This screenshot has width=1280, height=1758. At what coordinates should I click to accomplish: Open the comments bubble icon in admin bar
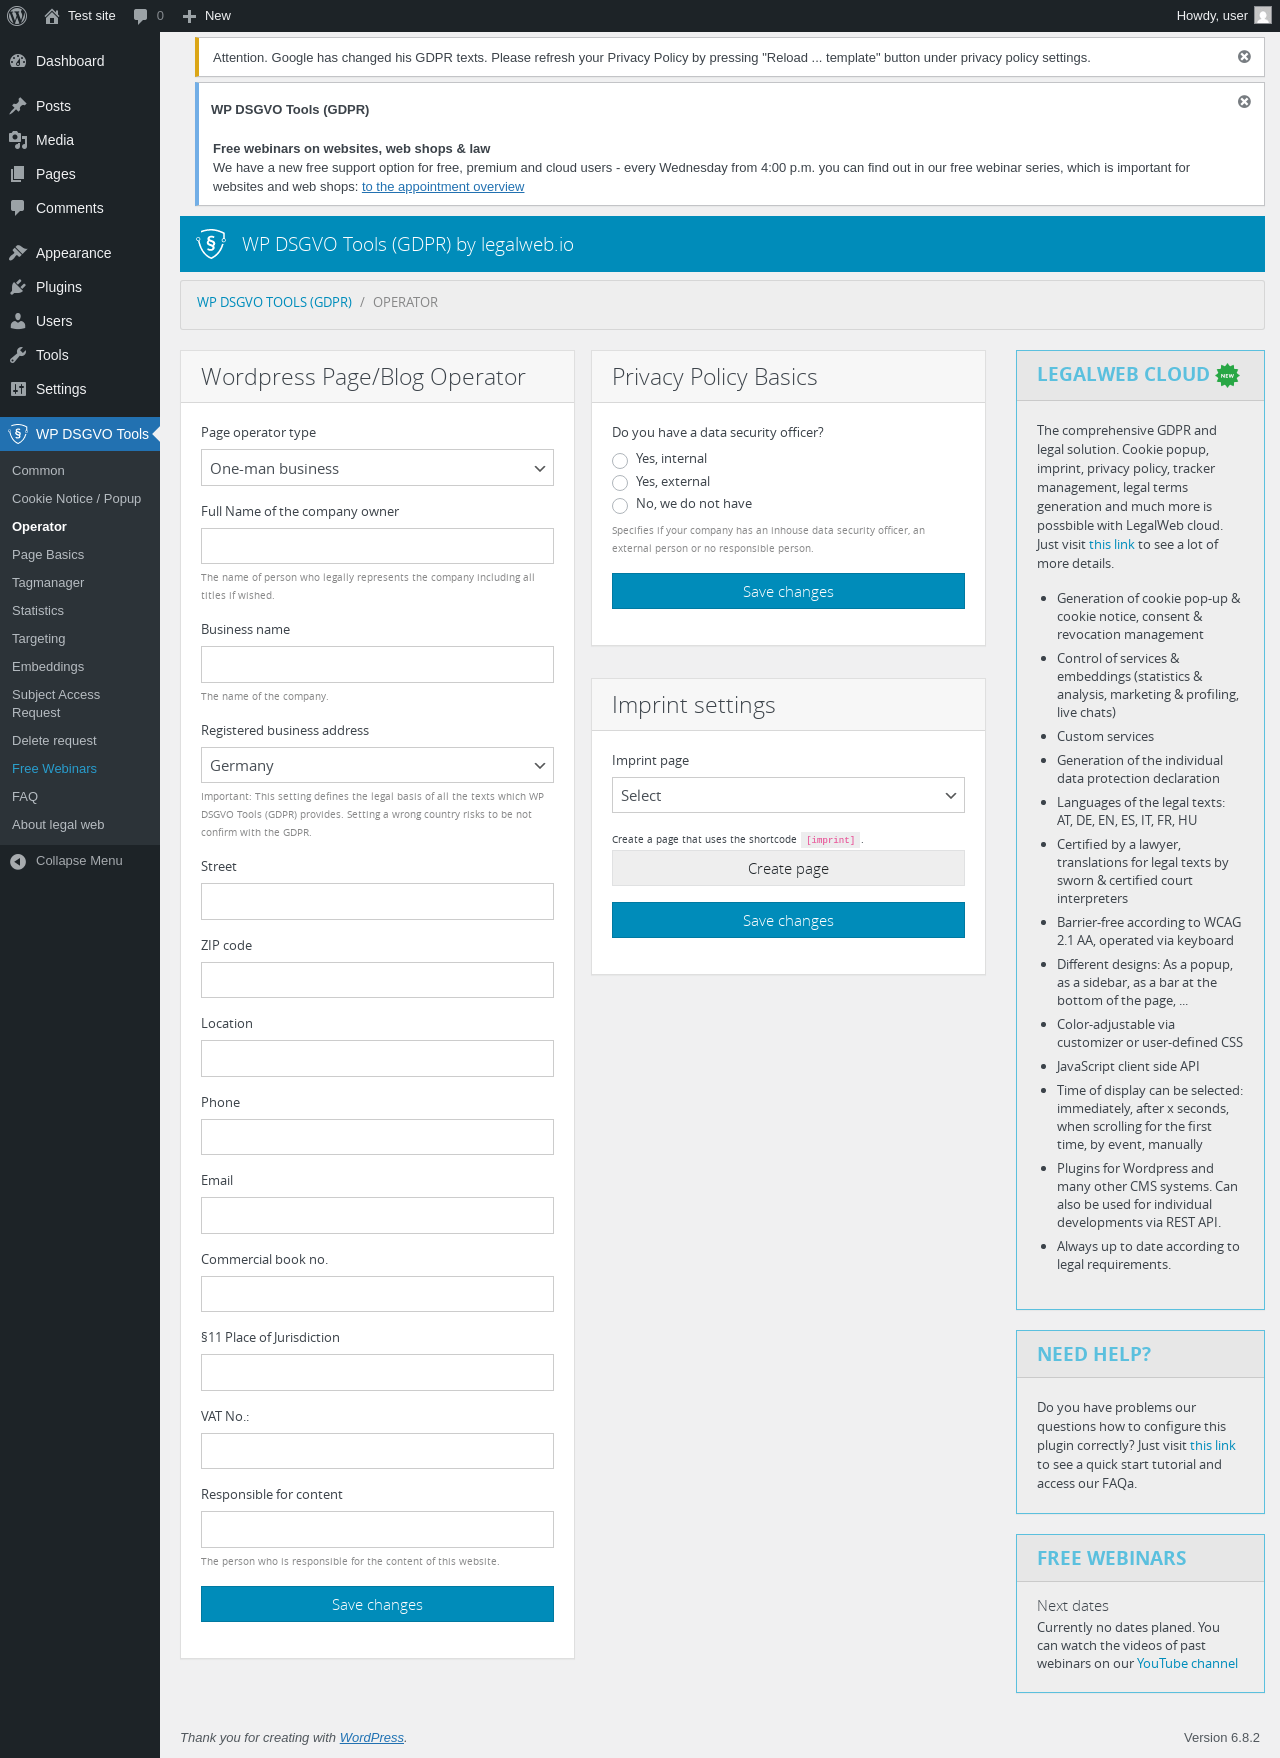click(140, 16)
